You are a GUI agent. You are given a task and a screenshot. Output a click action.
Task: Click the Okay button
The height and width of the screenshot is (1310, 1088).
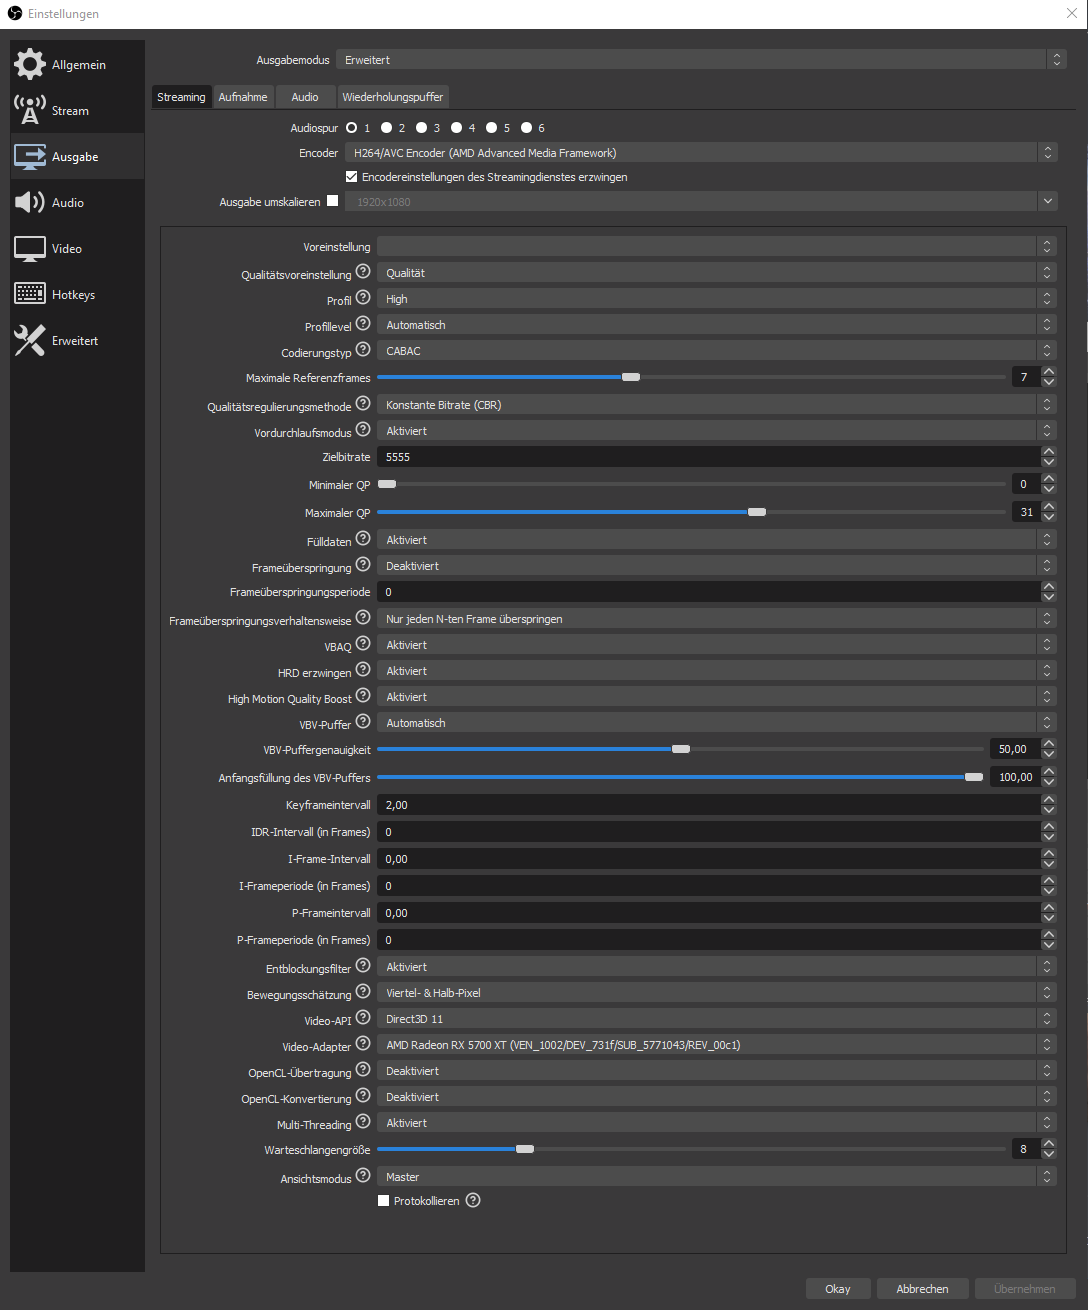coord(838,1289)
